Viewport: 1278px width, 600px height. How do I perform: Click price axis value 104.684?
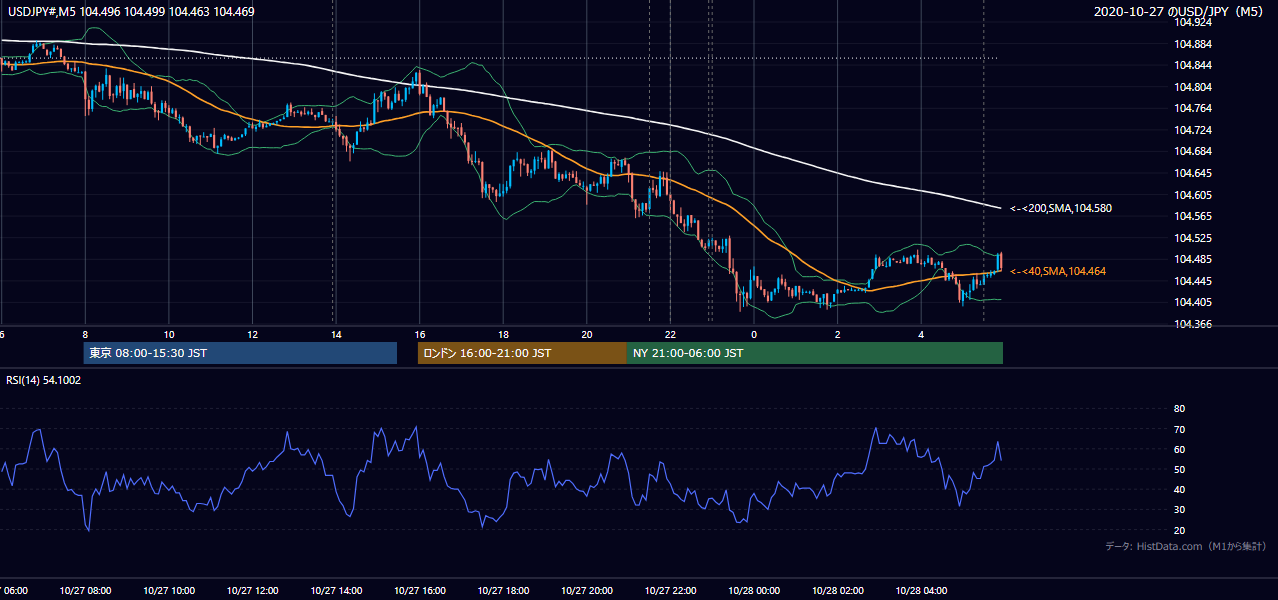(1192, 151)
